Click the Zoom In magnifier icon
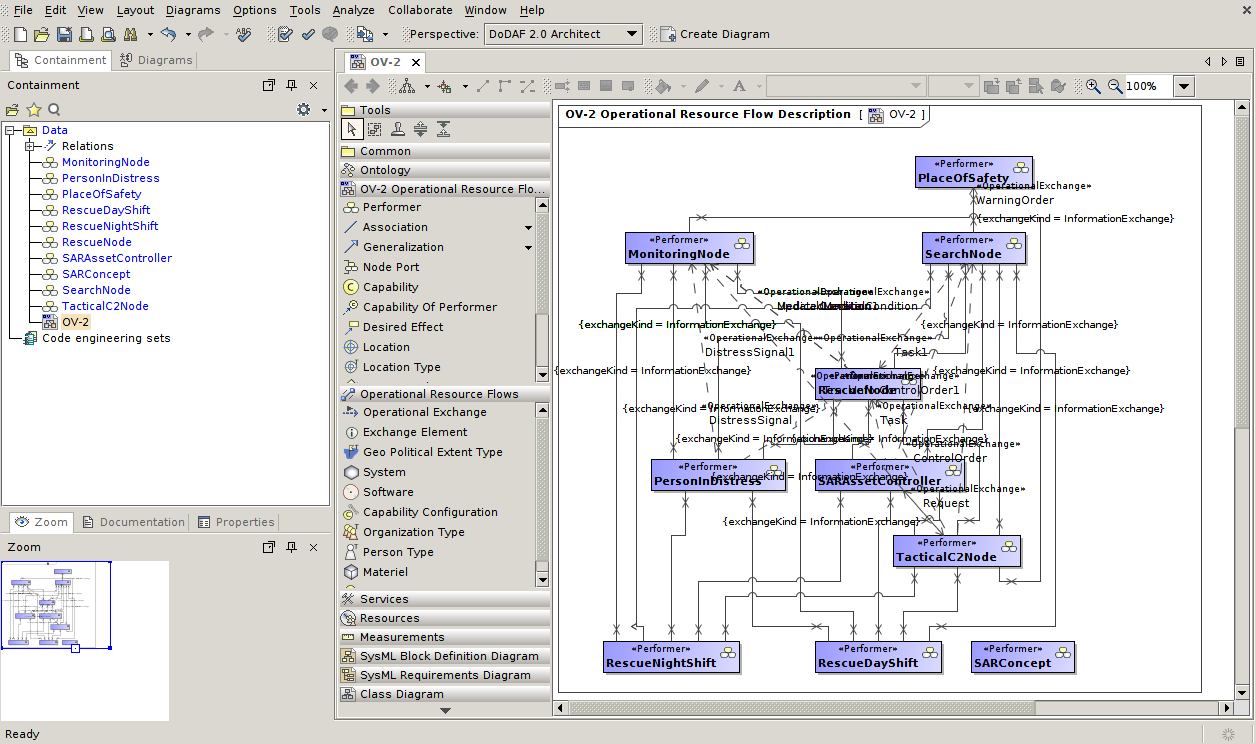Image resolution: width=1256 pixels, height=744 pixels. [1093, 87]
